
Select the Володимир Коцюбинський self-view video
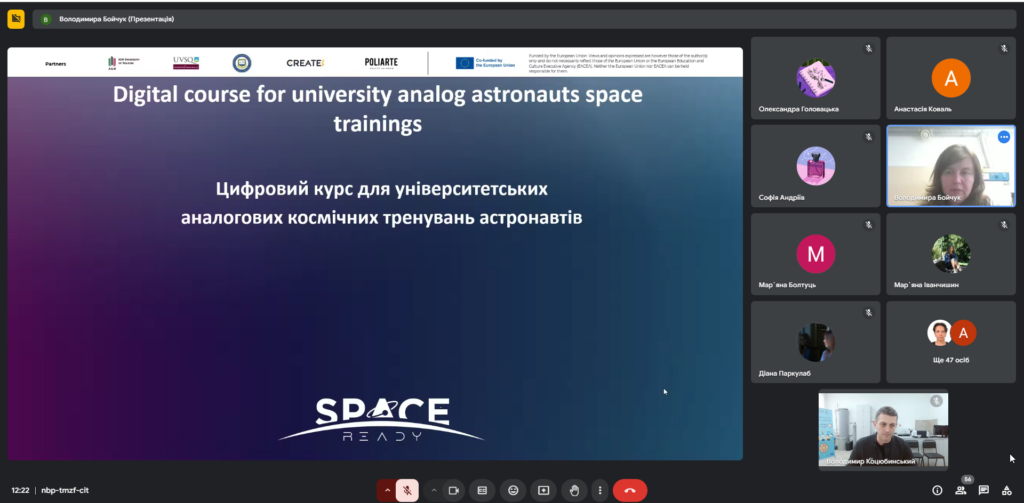pos(883,430)
